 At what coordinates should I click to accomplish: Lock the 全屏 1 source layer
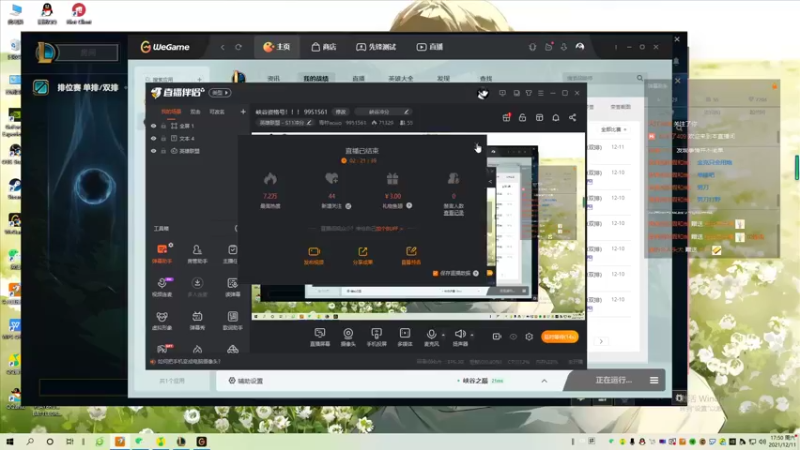click(163, 126)
